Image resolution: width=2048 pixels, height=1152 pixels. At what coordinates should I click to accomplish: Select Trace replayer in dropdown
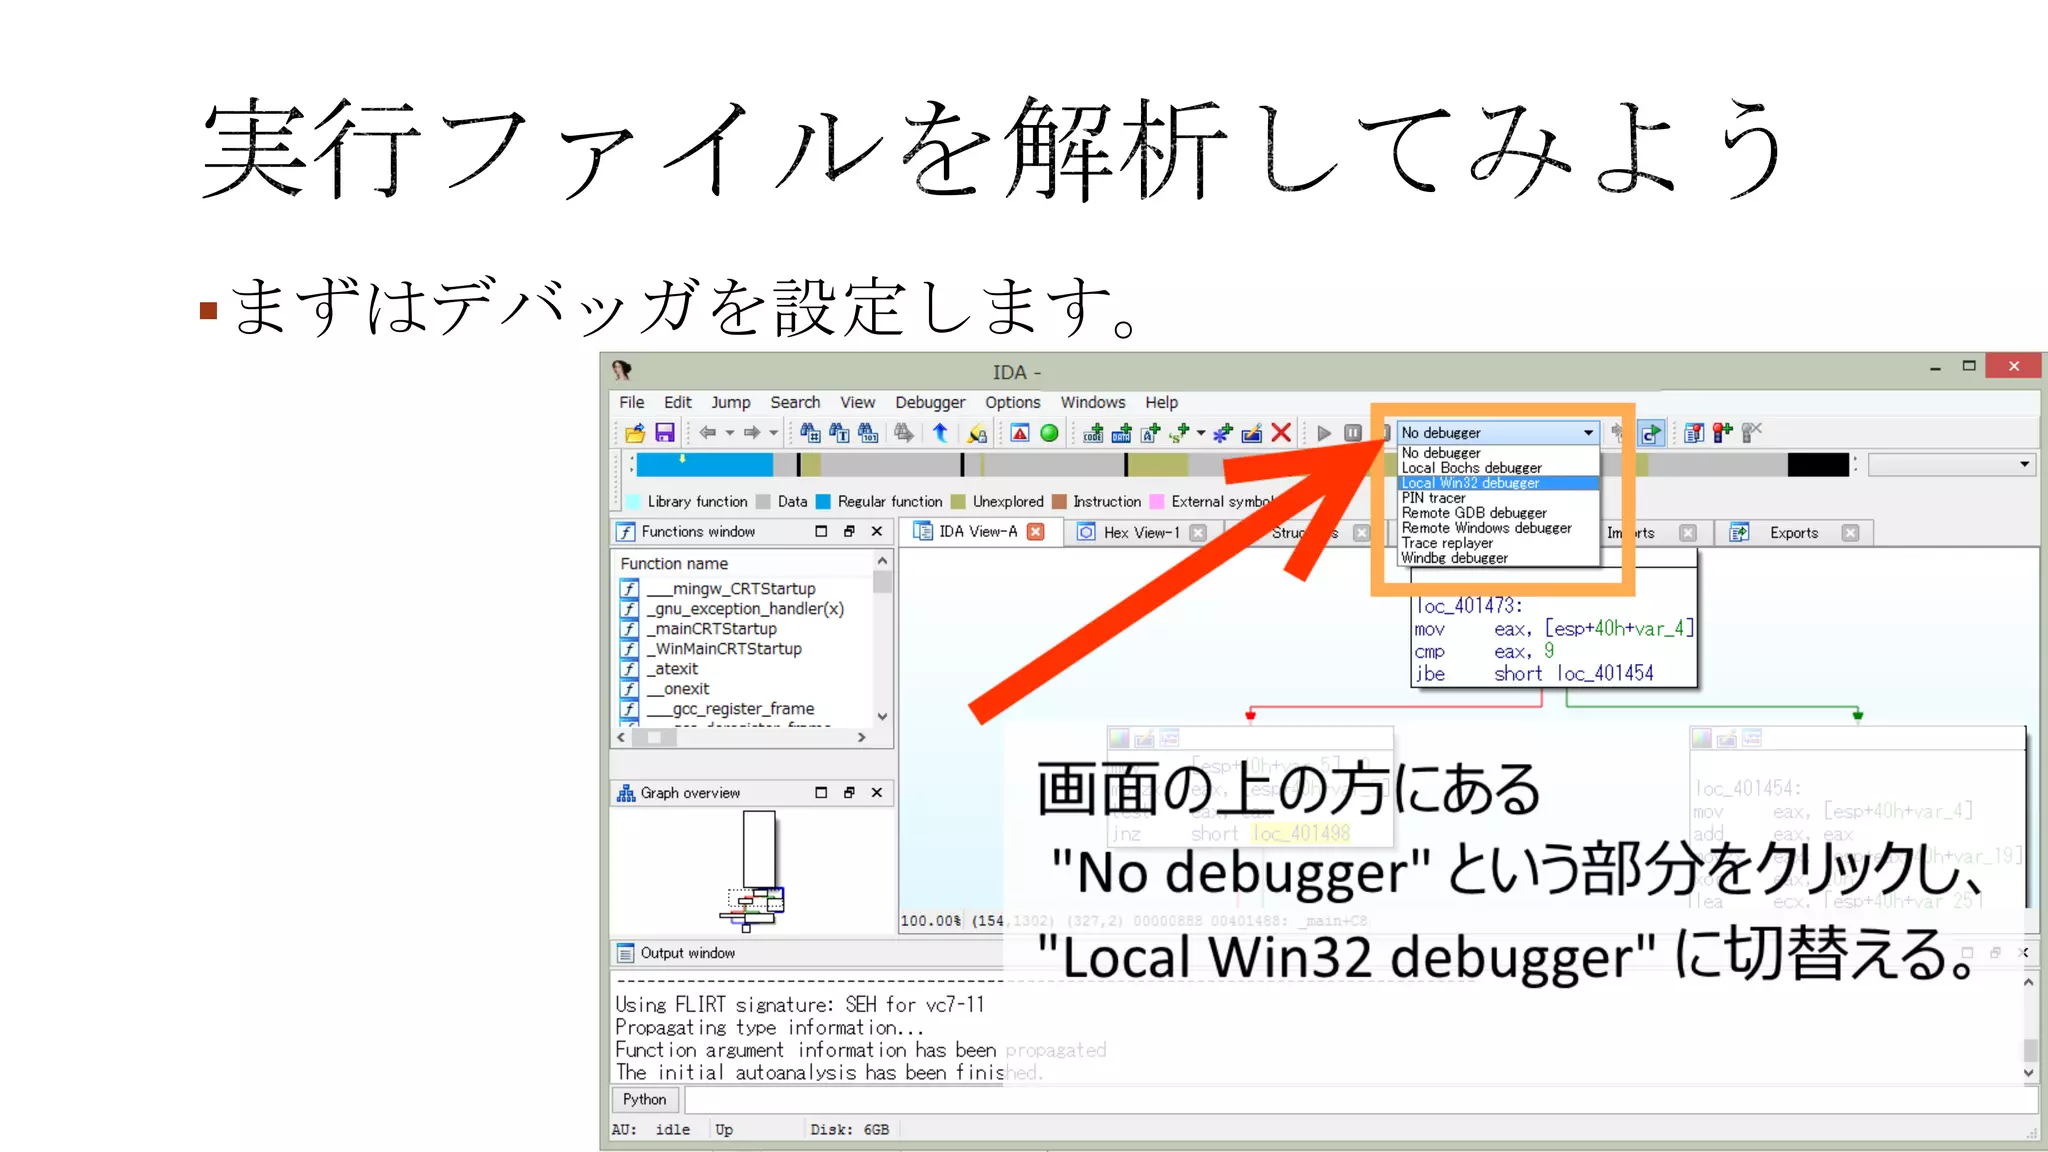click(x=1498, y=543)
